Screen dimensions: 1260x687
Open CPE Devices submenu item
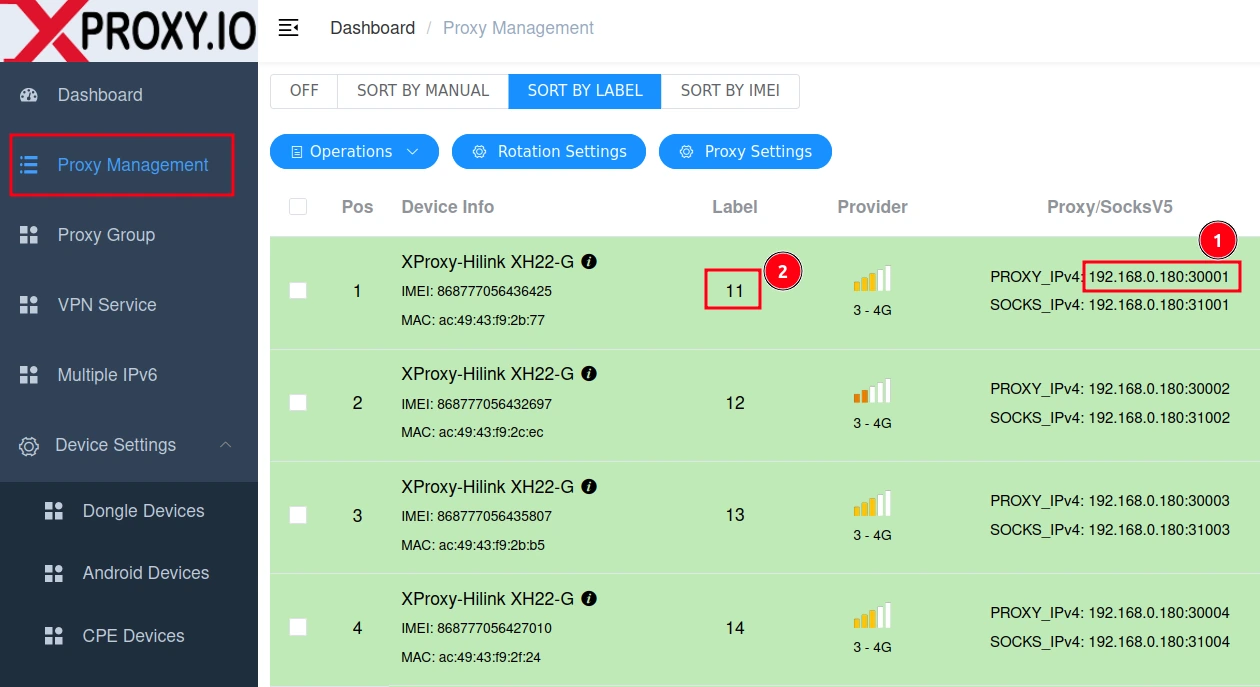pyautogui.click(x=129, y=636)
